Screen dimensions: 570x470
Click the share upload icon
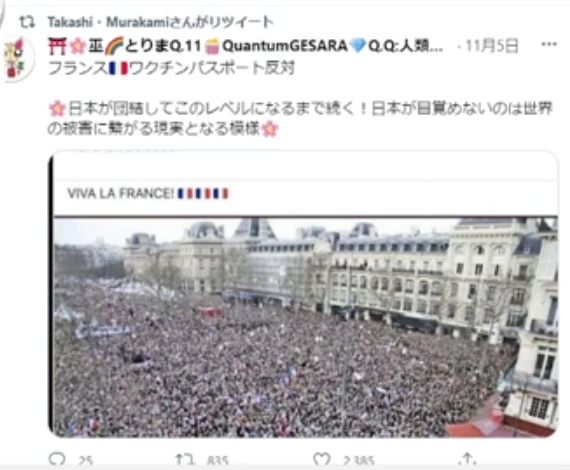[467, 459]
